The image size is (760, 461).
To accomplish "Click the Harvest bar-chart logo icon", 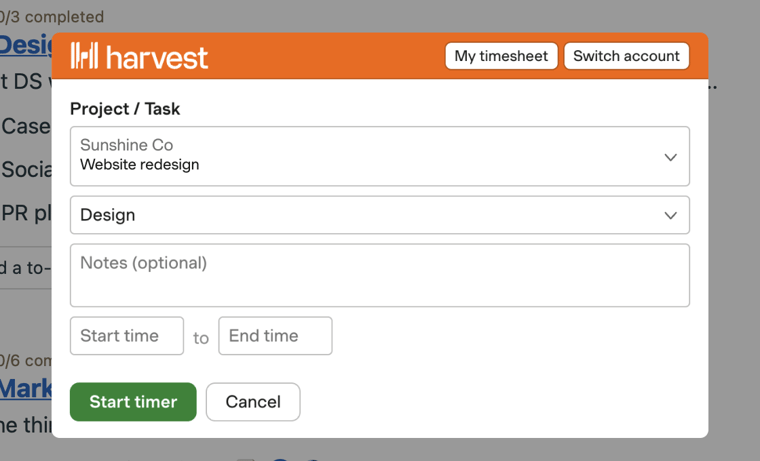I will (x=84, y=56).
